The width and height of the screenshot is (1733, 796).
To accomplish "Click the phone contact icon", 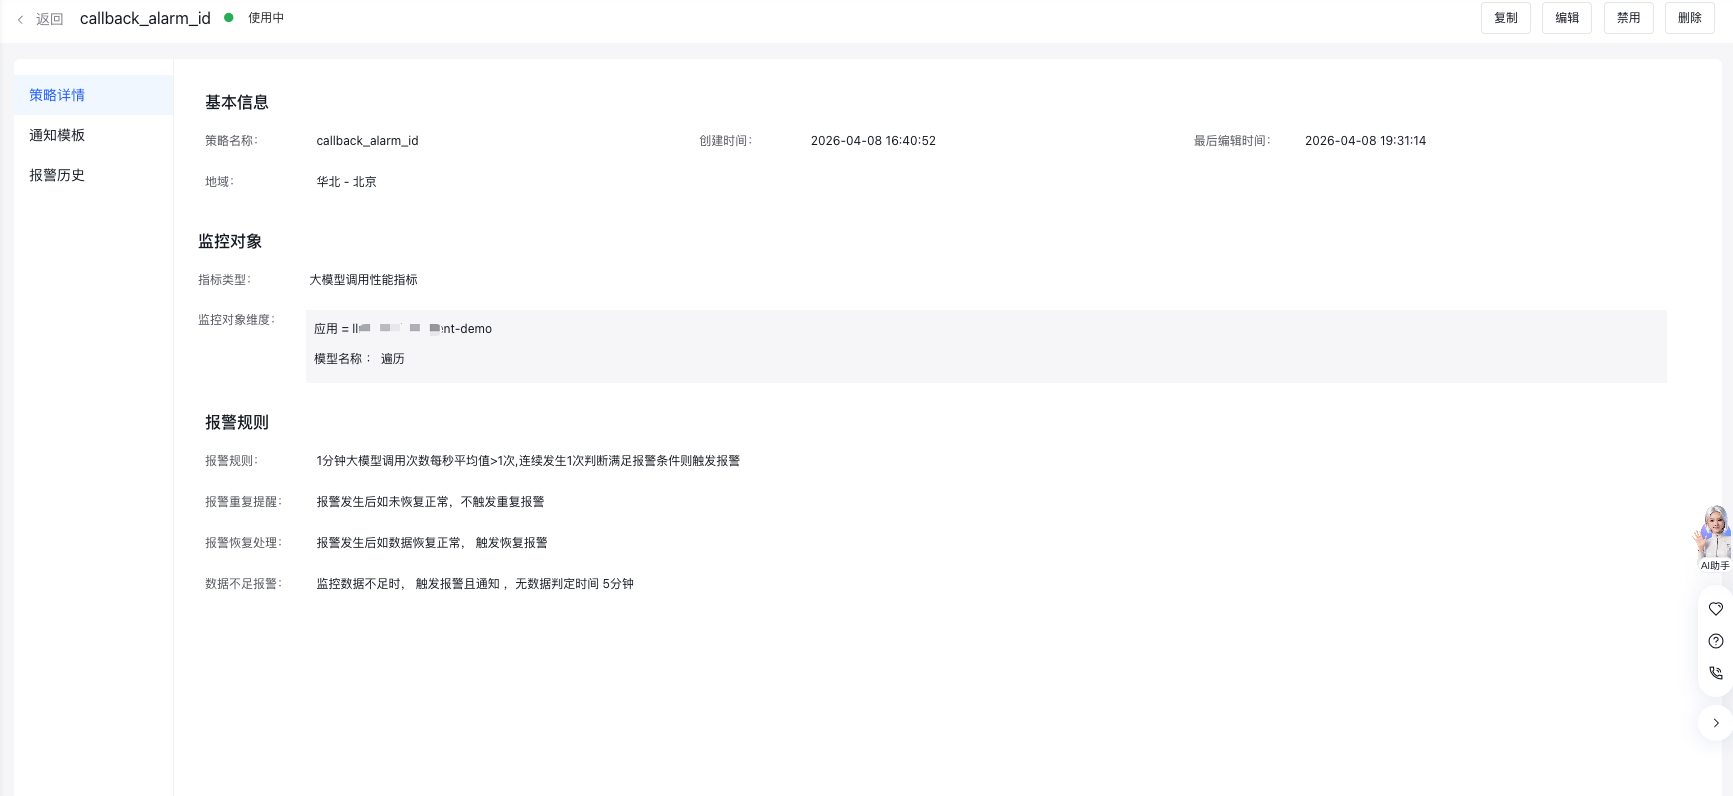I will pyautogui.click(x=1715, y=673).
